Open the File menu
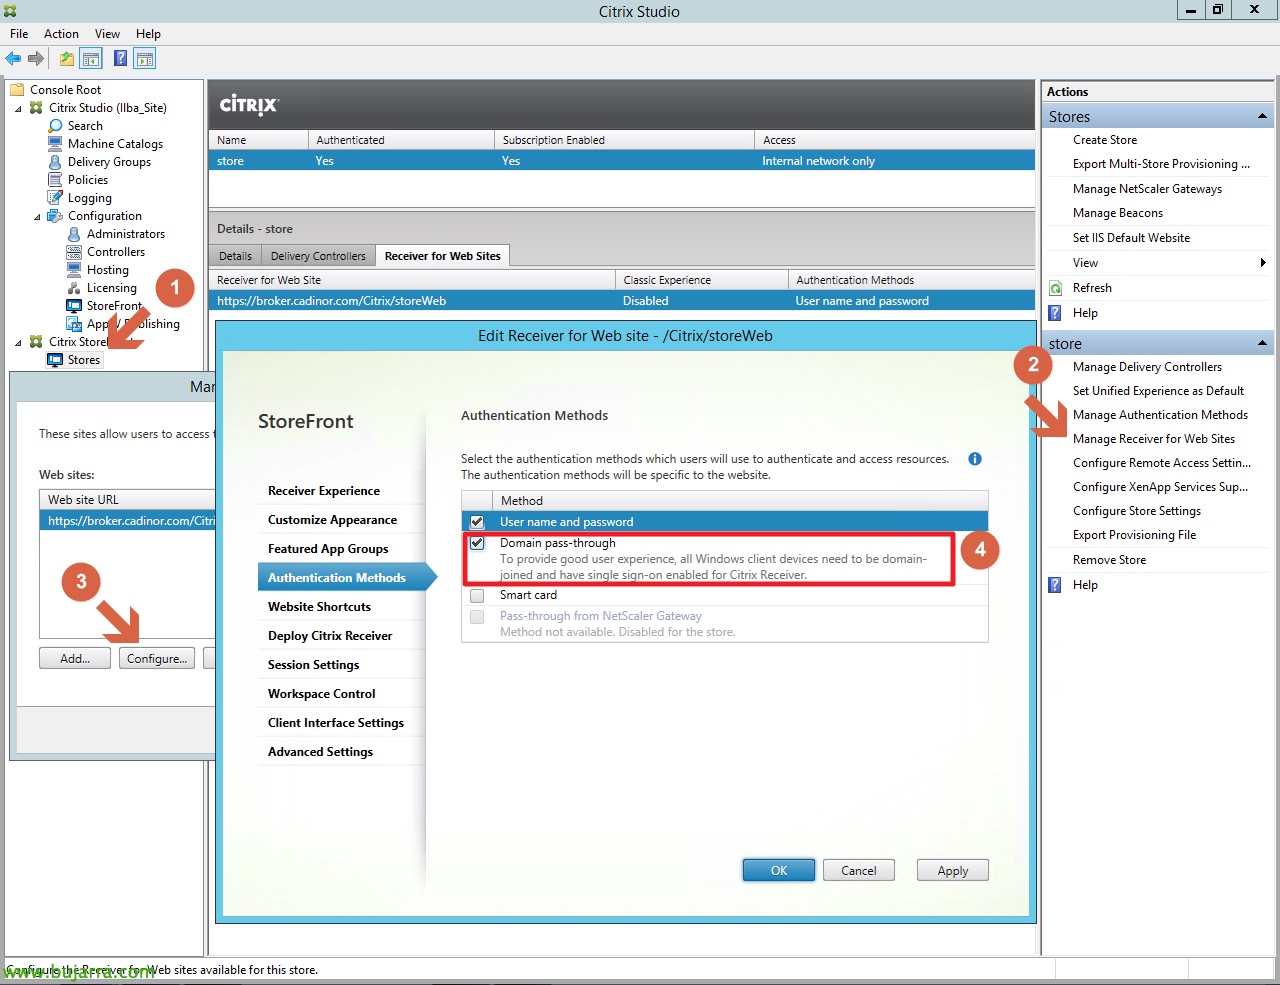1280x985 pixels. click(x=19, y=34)
